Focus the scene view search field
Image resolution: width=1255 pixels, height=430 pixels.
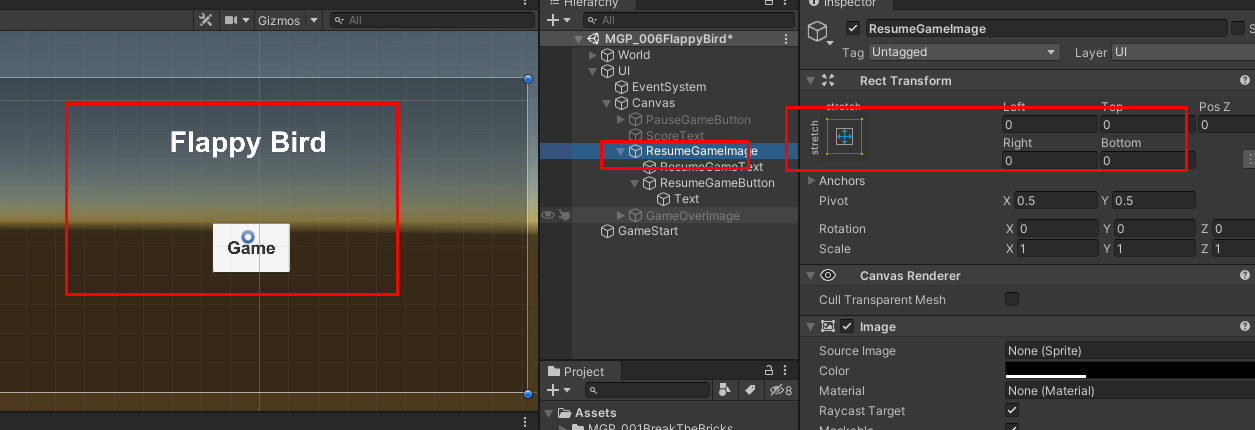point(430,20)
